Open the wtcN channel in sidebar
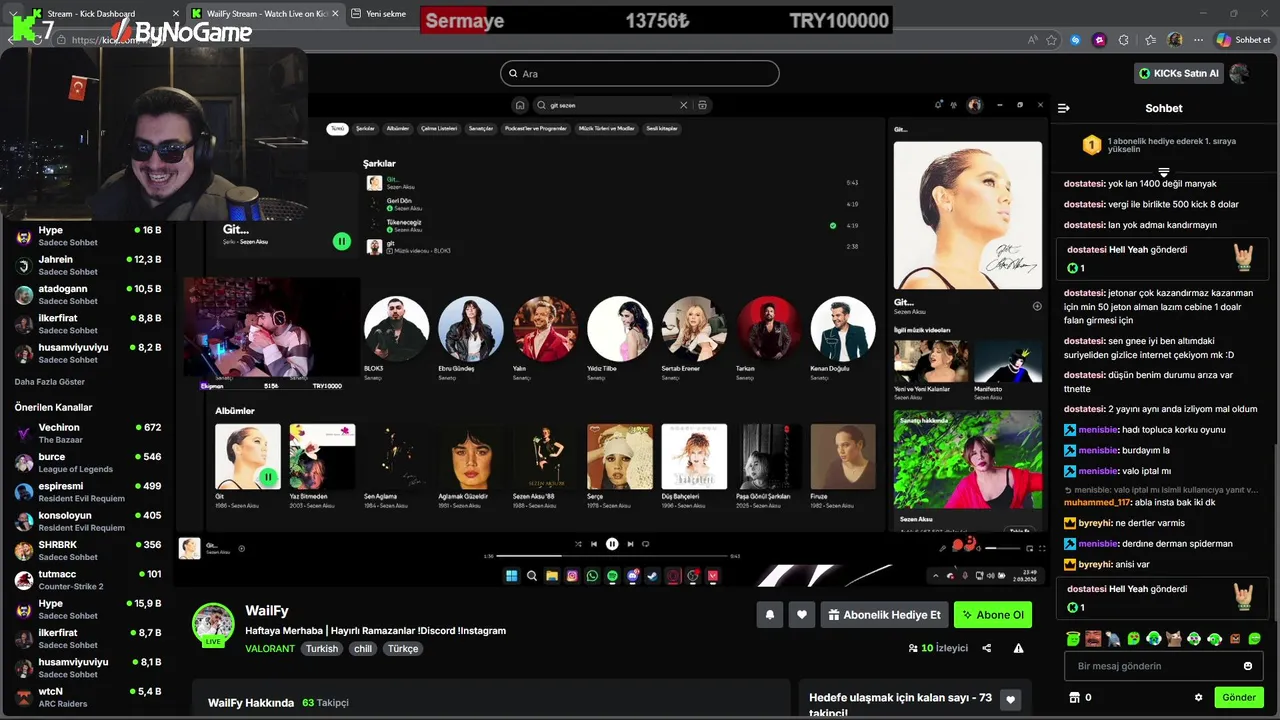The image size is (1280, 720). (88, 697)
